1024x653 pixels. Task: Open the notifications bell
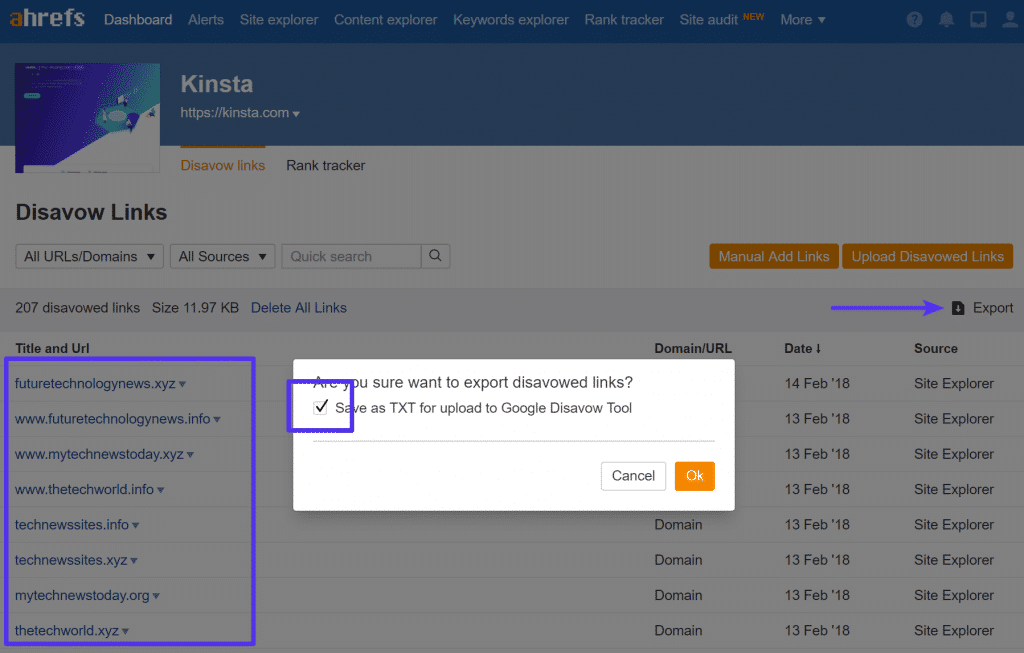pyautogui.click(x=946, y=20)
